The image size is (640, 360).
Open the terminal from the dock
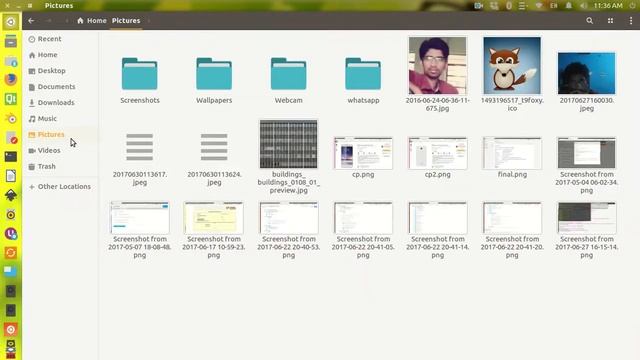[11, 157]
